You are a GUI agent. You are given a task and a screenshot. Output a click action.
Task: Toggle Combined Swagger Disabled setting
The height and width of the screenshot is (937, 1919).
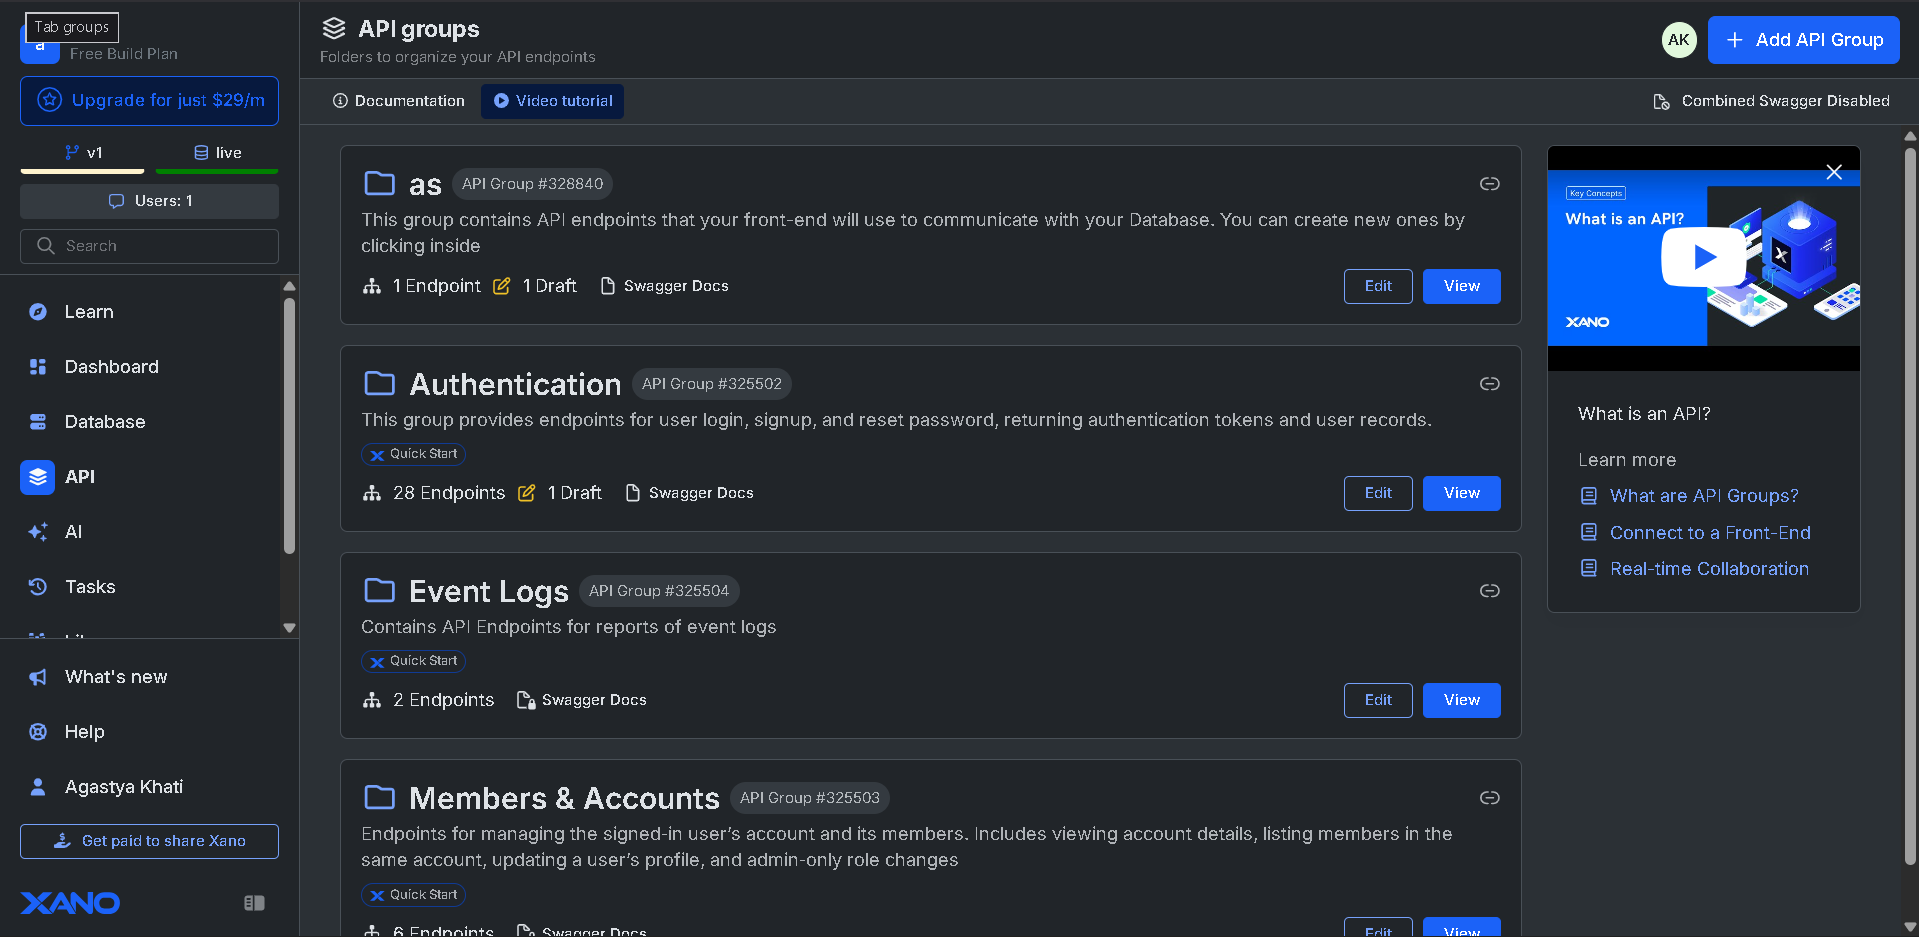pyautogui.click(x=1771, y=101)
